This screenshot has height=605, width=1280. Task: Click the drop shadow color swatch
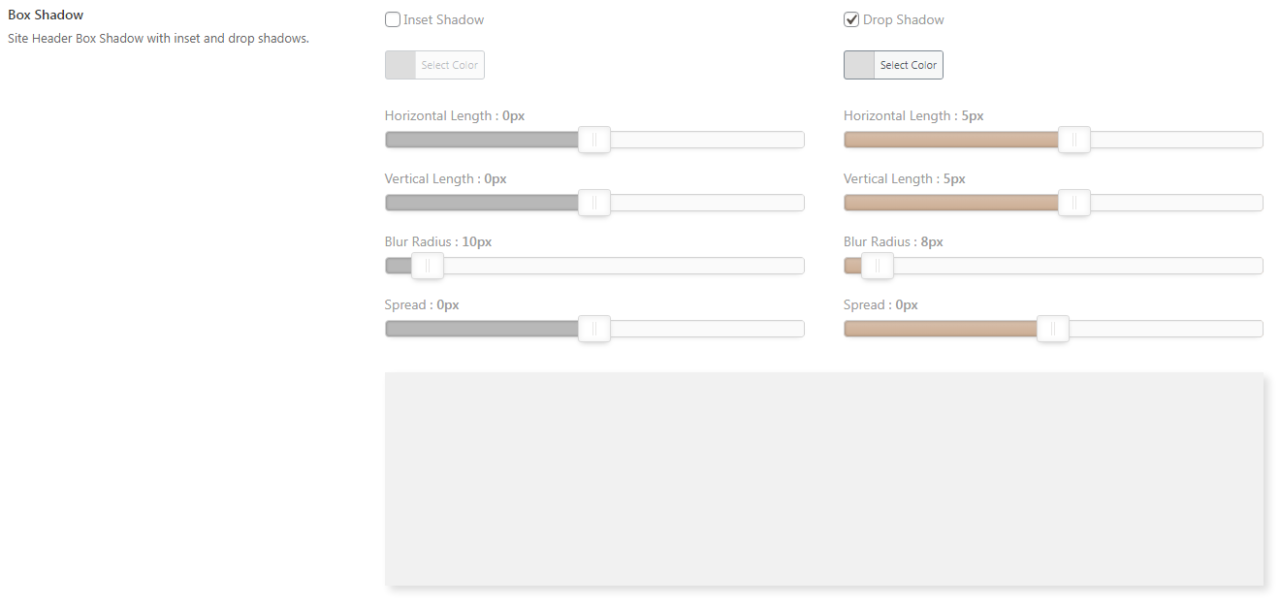click(x=858, y=64)
